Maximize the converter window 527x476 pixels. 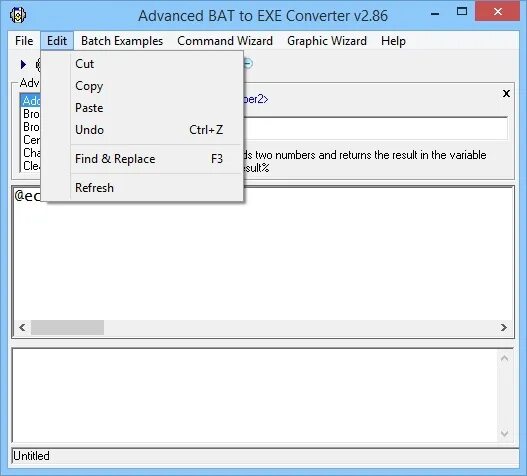point(462,12)
